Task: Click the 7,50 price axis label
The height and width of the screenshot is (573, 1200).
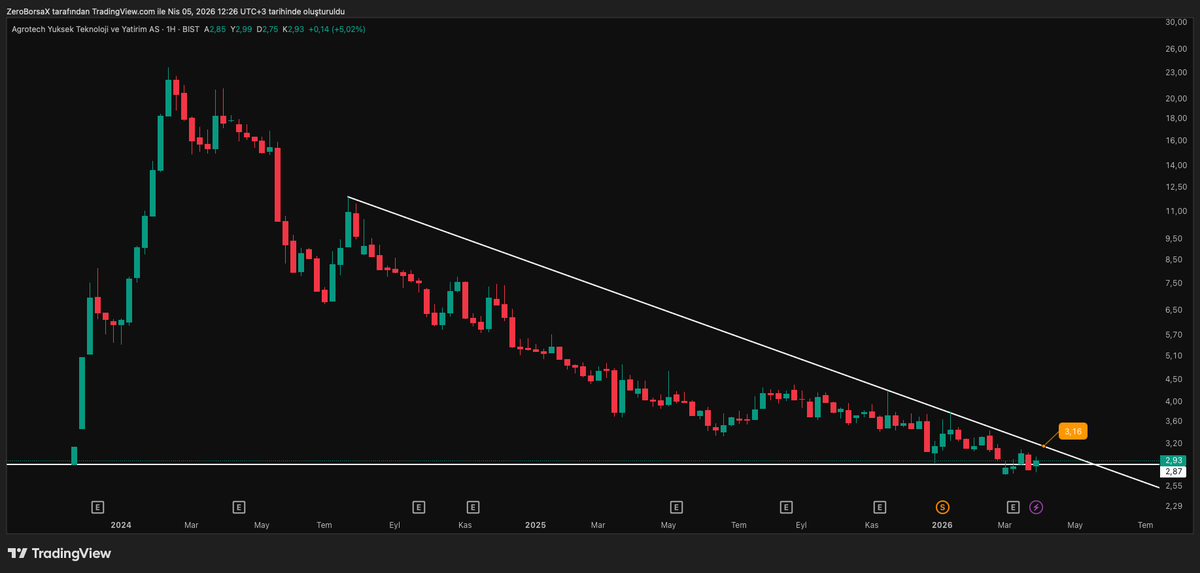Action: tap(1175, 284)
